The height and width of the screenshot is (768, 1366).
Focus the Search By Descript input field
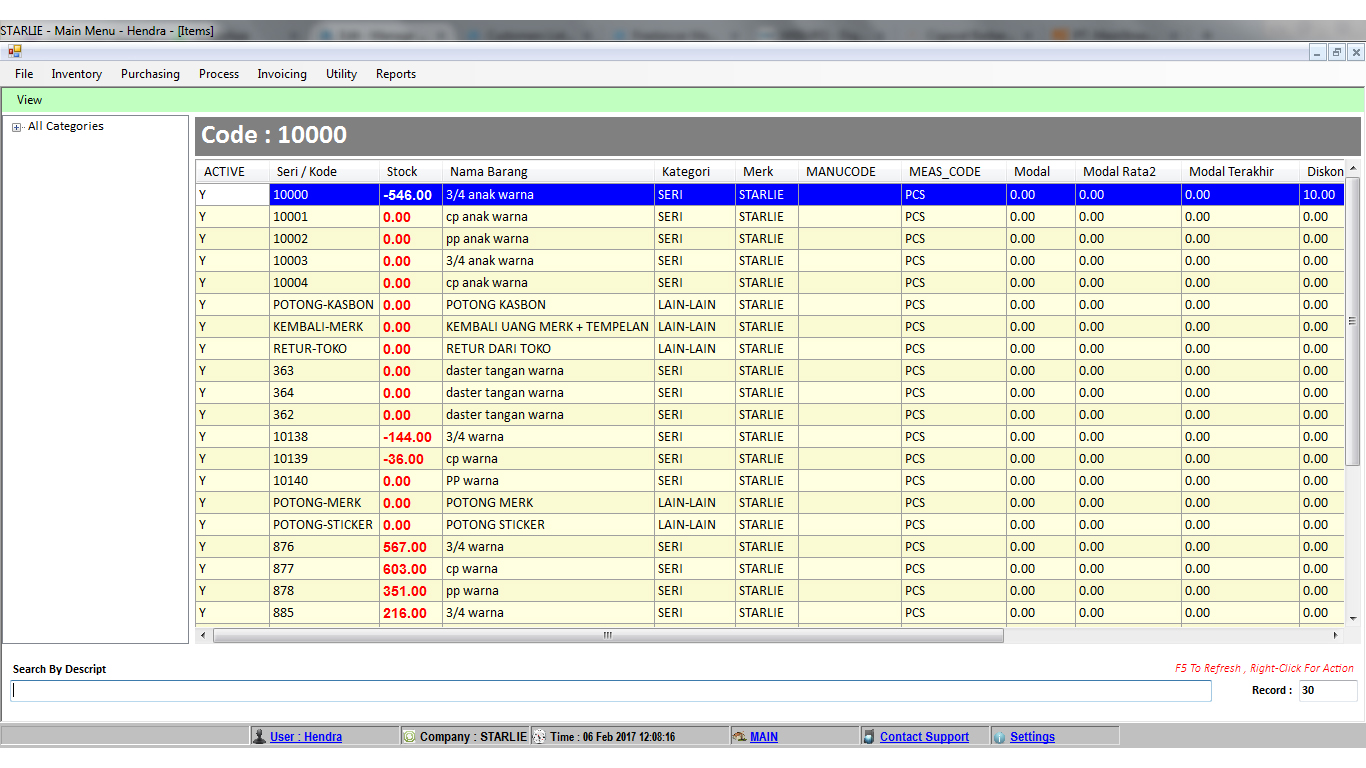(611, 691)
